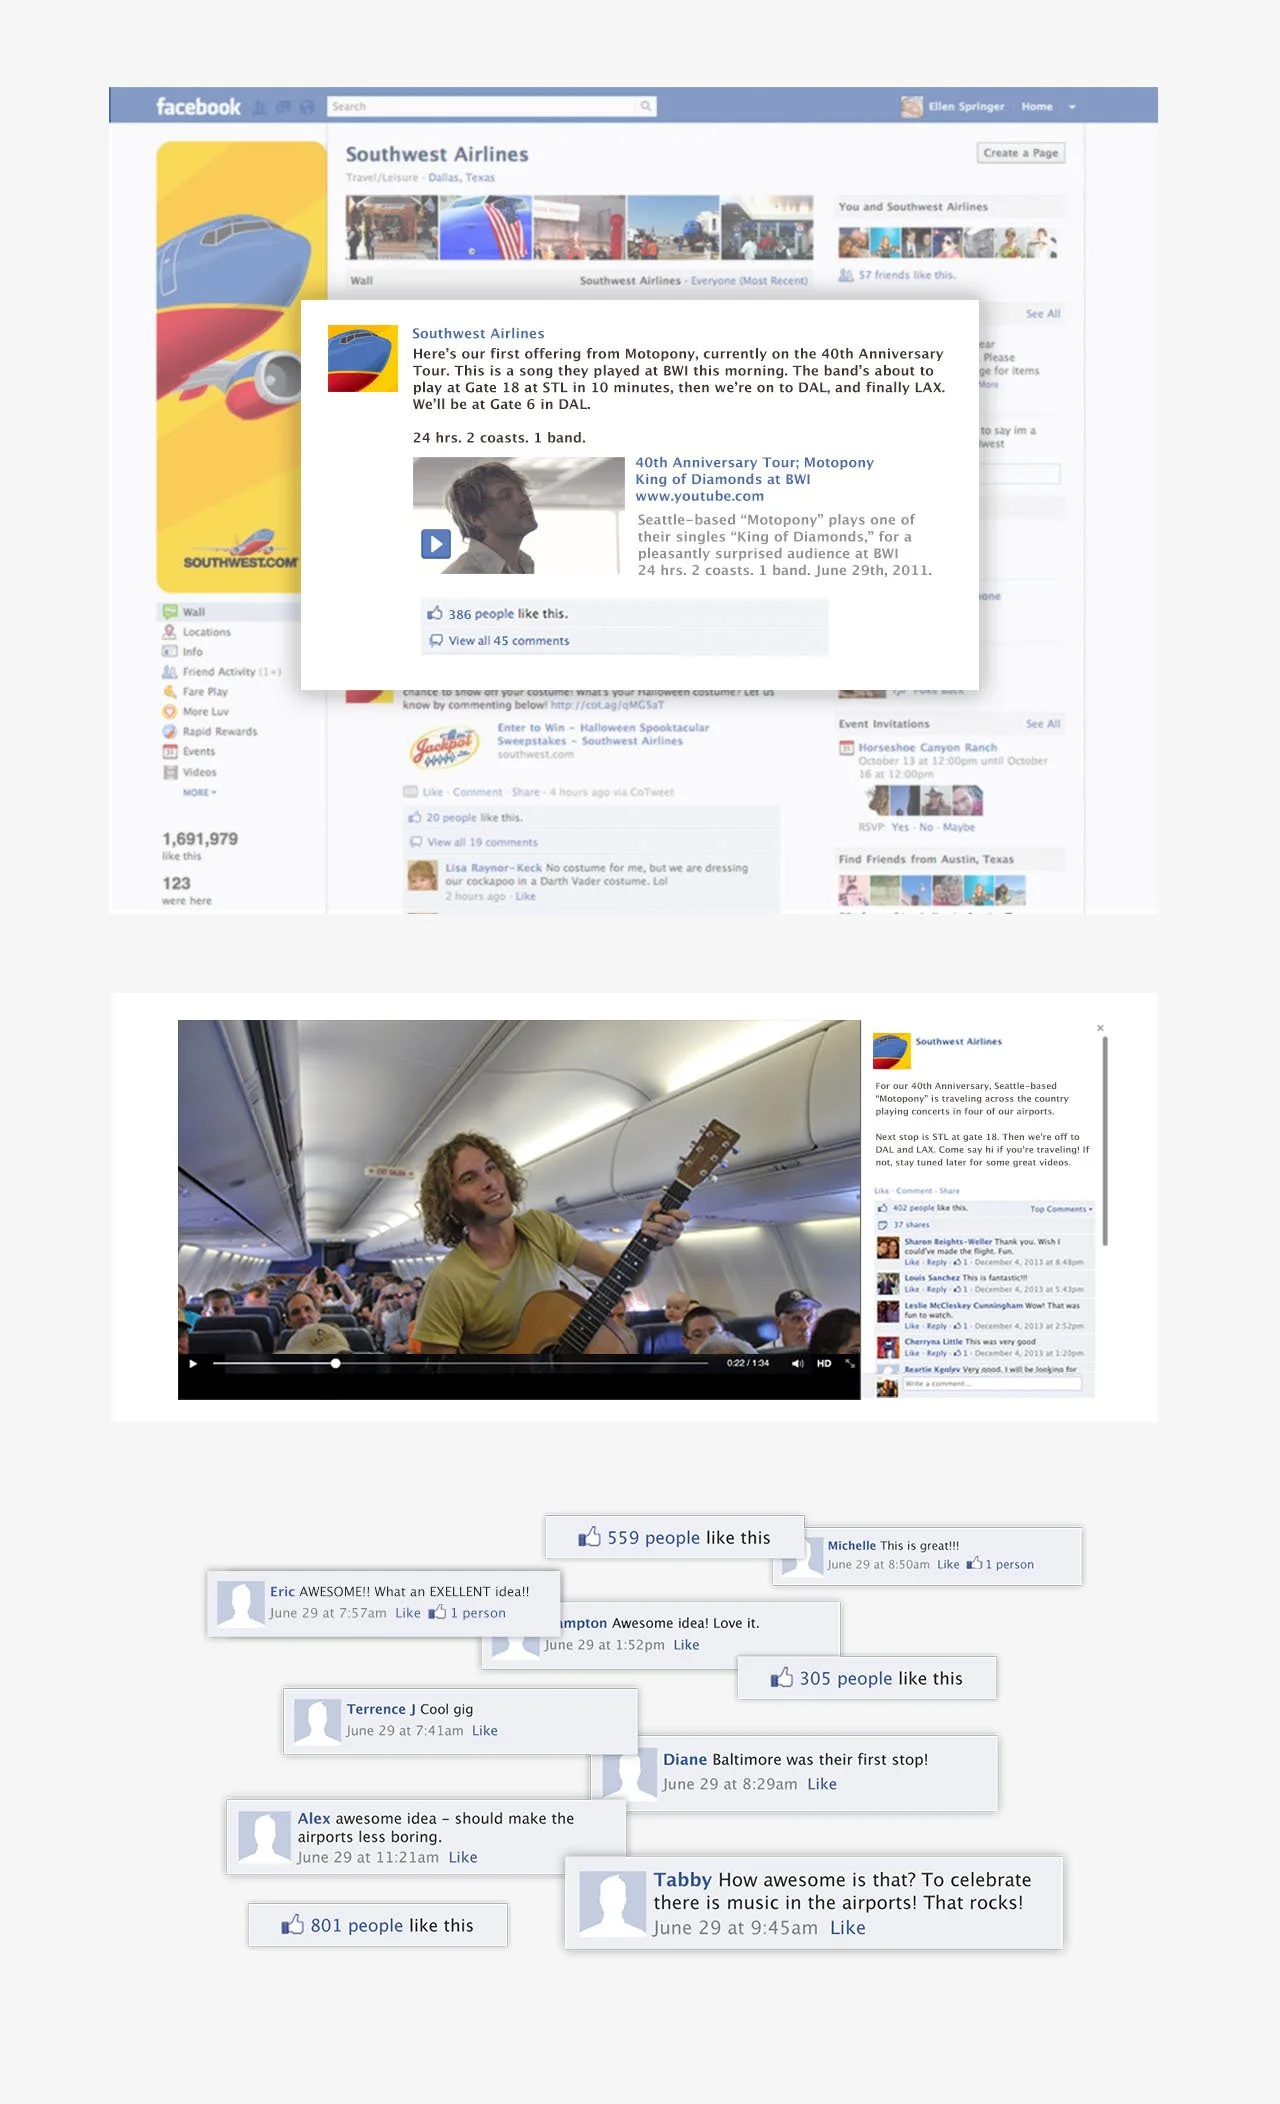Image resolution: width=1280 pixels, height=2104 pixels.
Task: Open View all 45 comments
Action: [x=509, y=641]
